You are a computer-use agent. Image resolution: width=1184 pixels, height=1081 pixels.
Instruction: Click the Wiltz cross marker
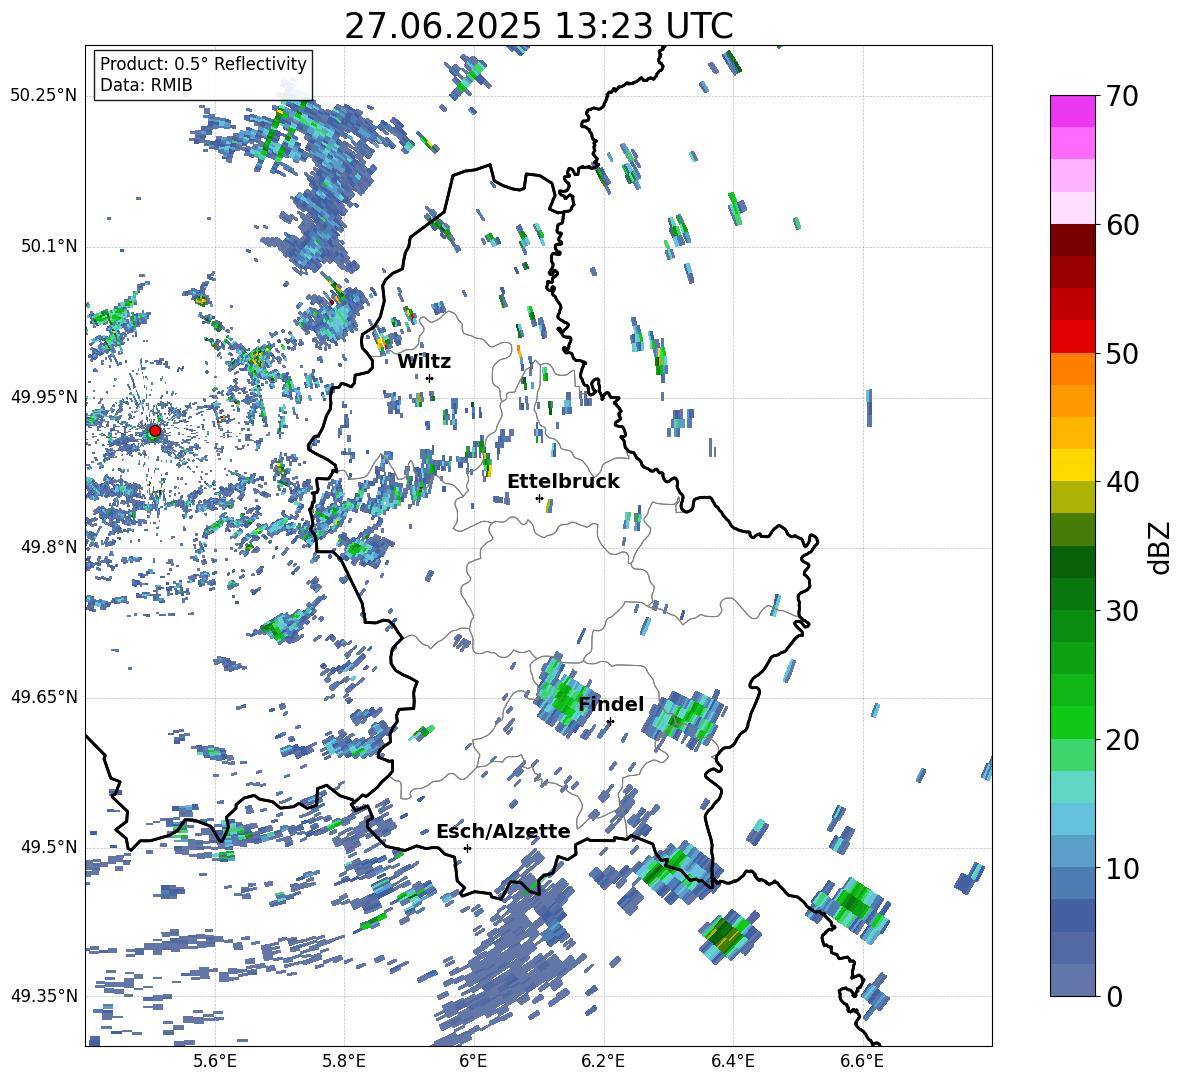coord(430,378)
